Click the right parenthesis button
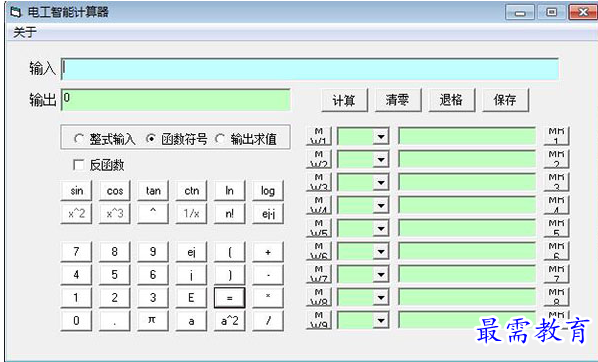 pos(230,275)
